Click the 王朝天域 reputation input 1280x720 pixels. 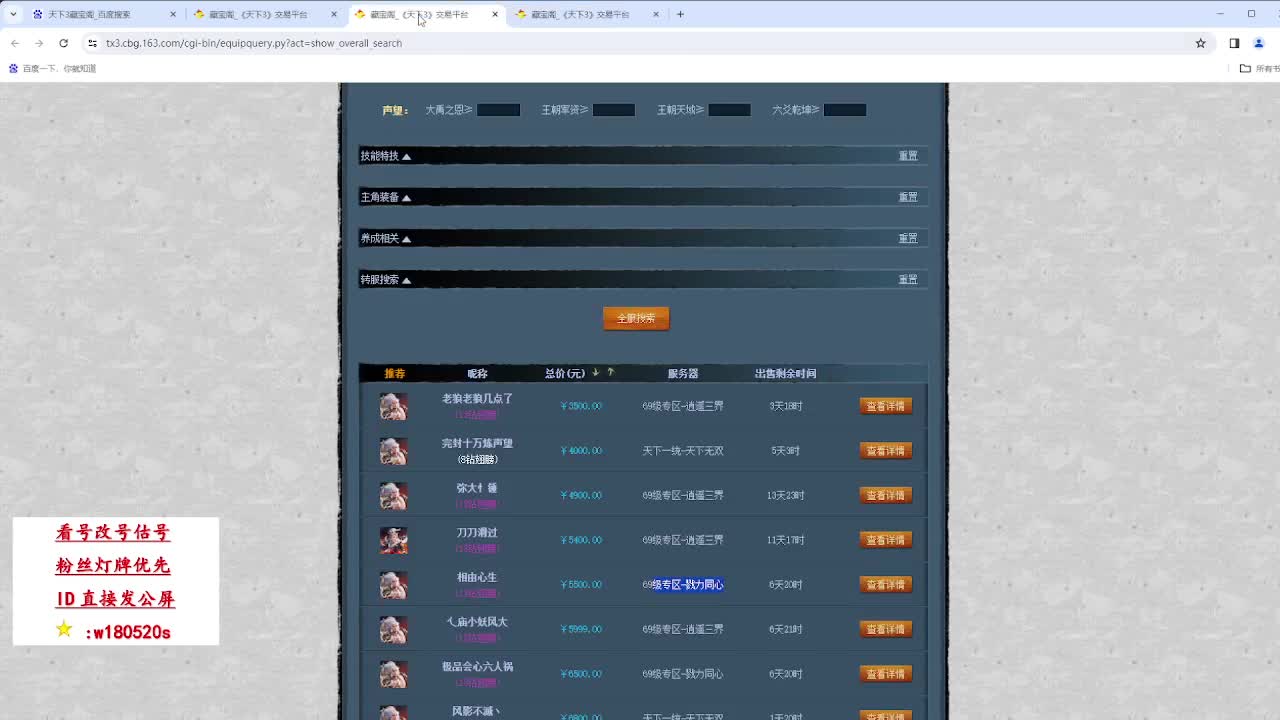[729, 110]
